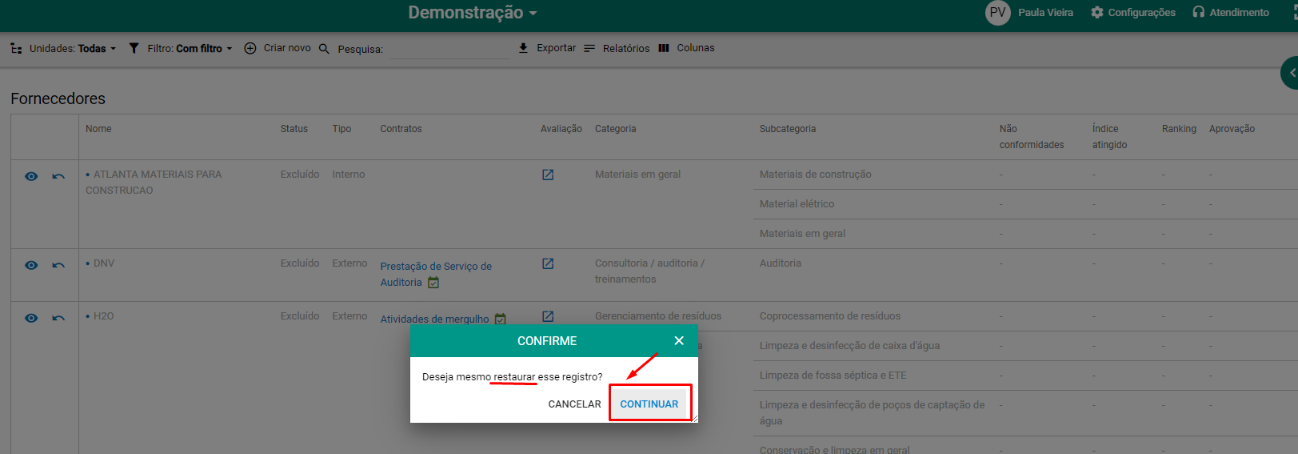Click Coprocessamento de resíduos subcategory cell

(x=829, y=316)
